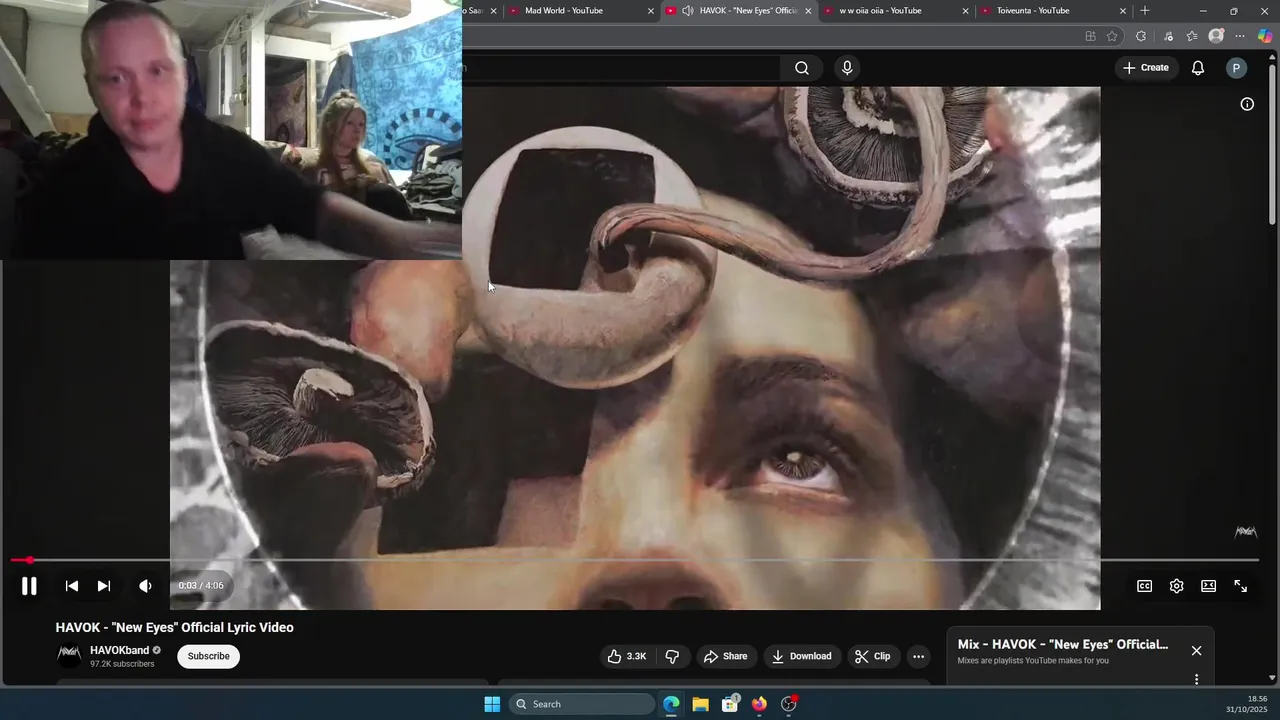This screenshot has width=1280, height=720.
Task: Open the Create menu
Action: (1146, 68)
